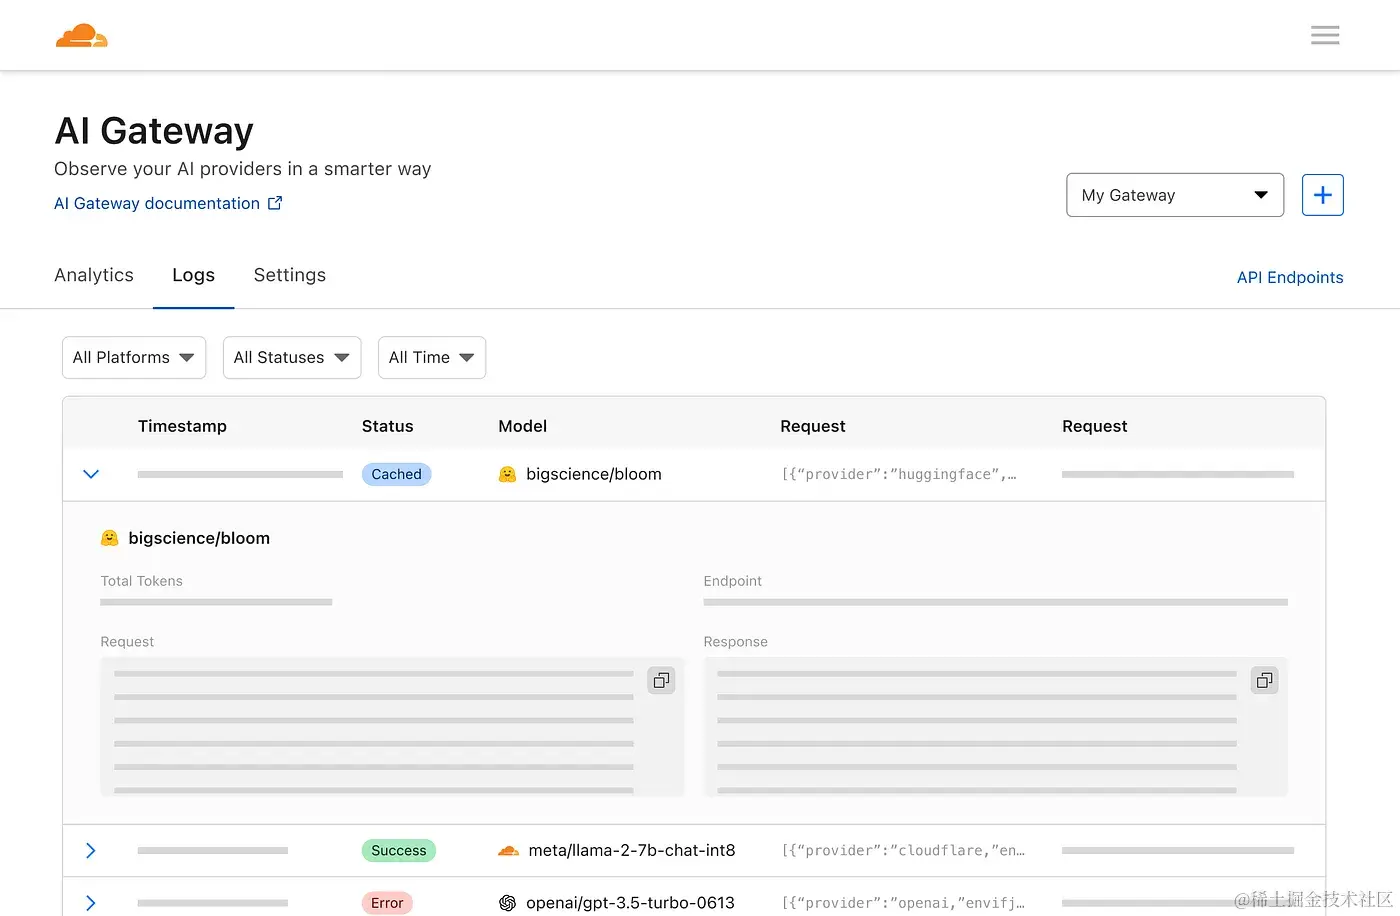Viewport: 1400px width, 916px height.
Task: Click the huggingface provider request snippet
Action: (x=898, y=474)
